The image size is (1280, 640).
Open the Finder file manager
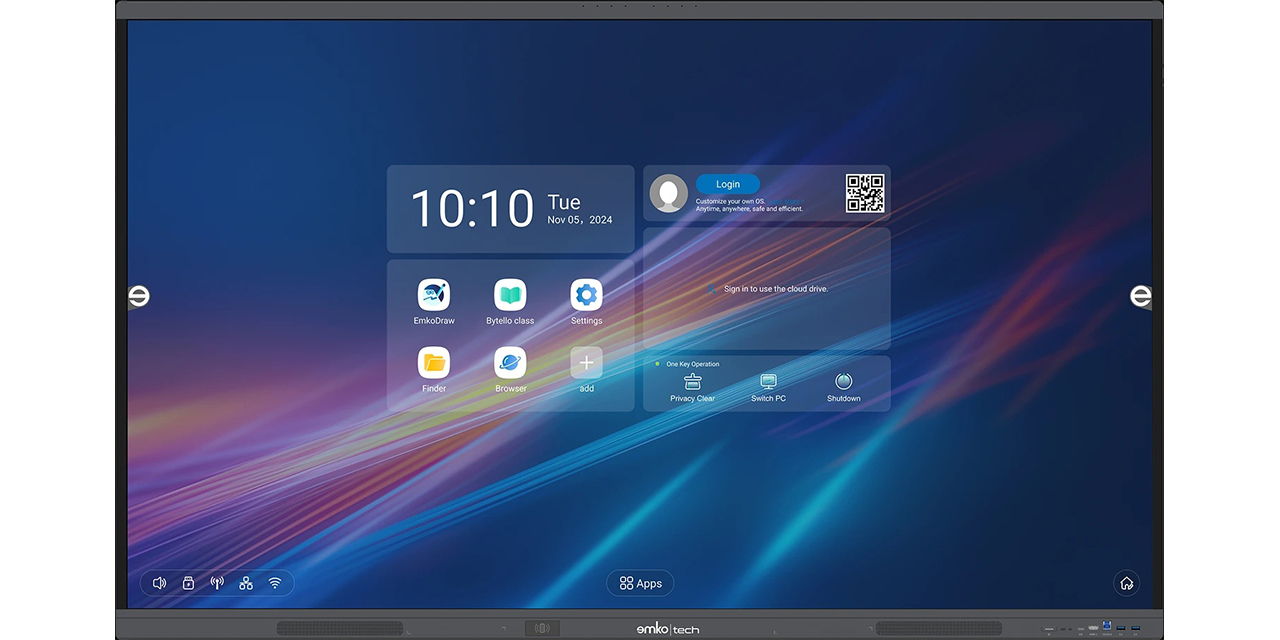click(x=434, y=363)
